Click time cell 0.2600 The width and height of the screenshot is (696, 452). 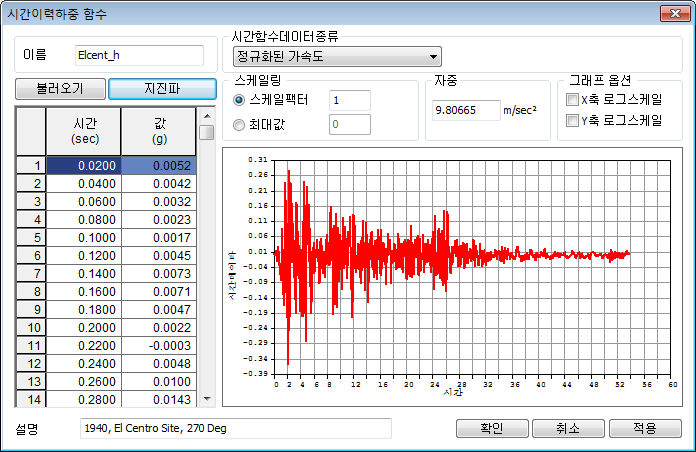(83, 381)
